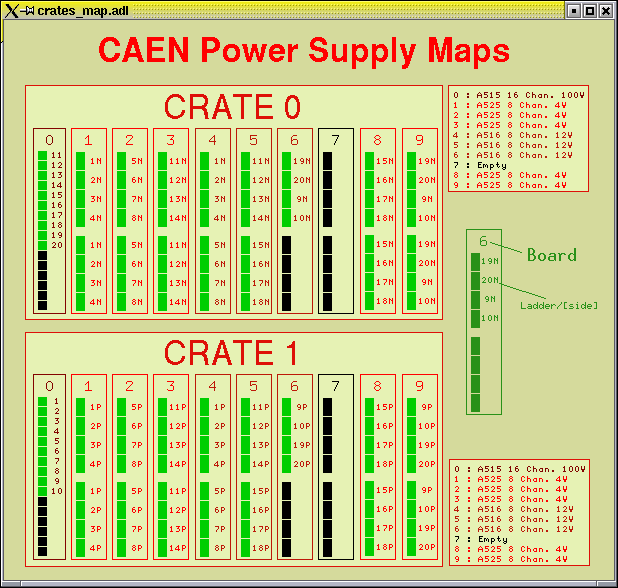618x588 pixels.
Task: Click 19P label in Crate 1 board 6
Action: tap(302, 445)
